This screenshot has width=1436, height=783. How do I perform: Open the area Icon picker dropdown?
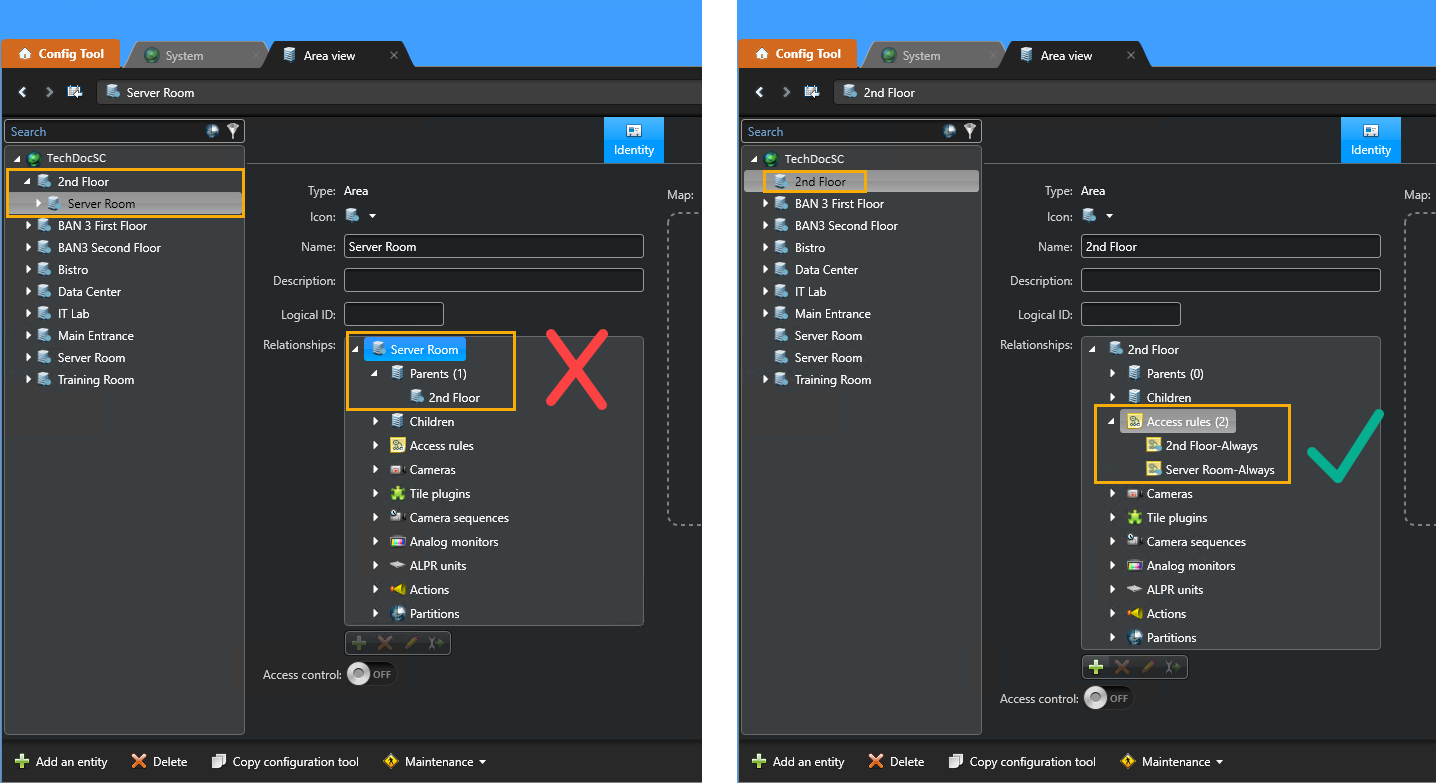(x=371, y=215)
